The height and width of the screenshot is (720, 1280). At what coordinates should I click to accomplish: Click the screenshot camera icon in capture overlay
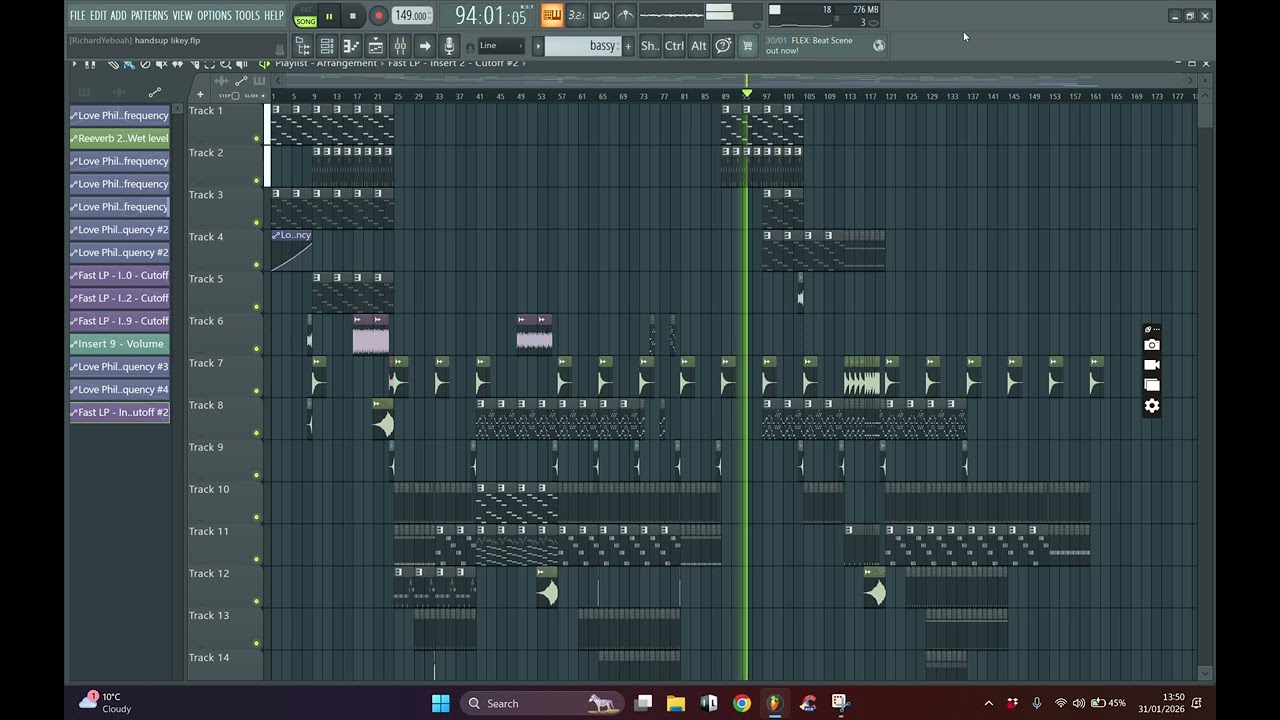click(1152, 345)
